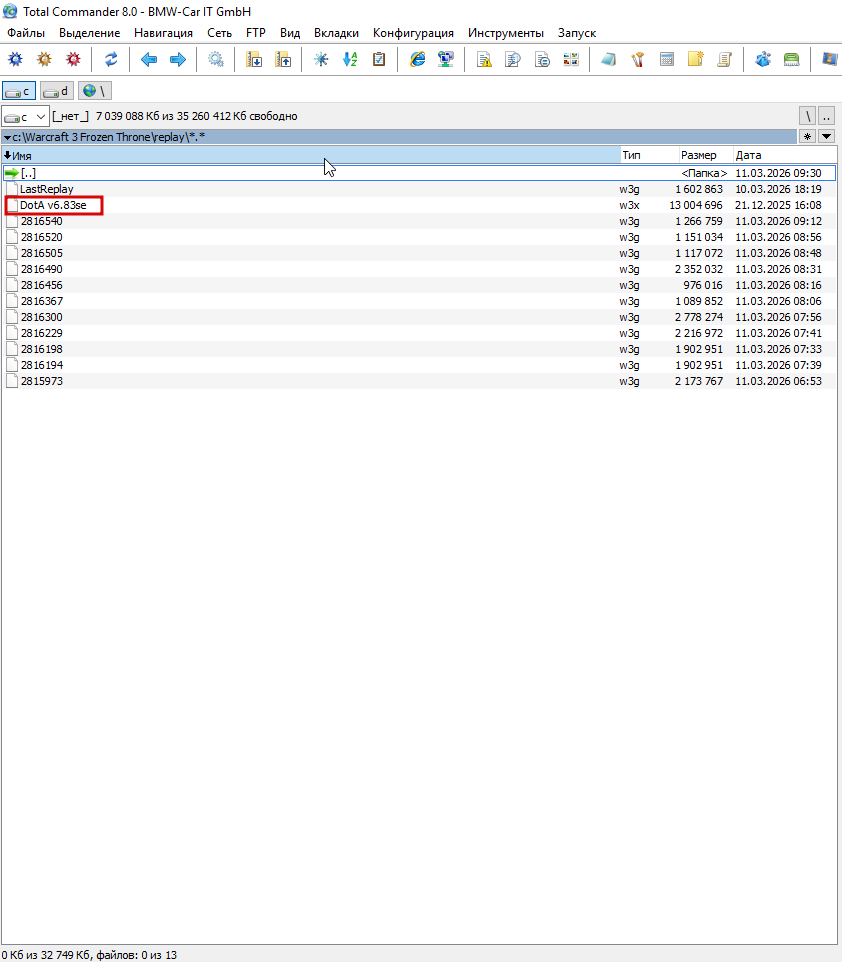Open the Internet Explorer icon in toolbar

point(417,60)
